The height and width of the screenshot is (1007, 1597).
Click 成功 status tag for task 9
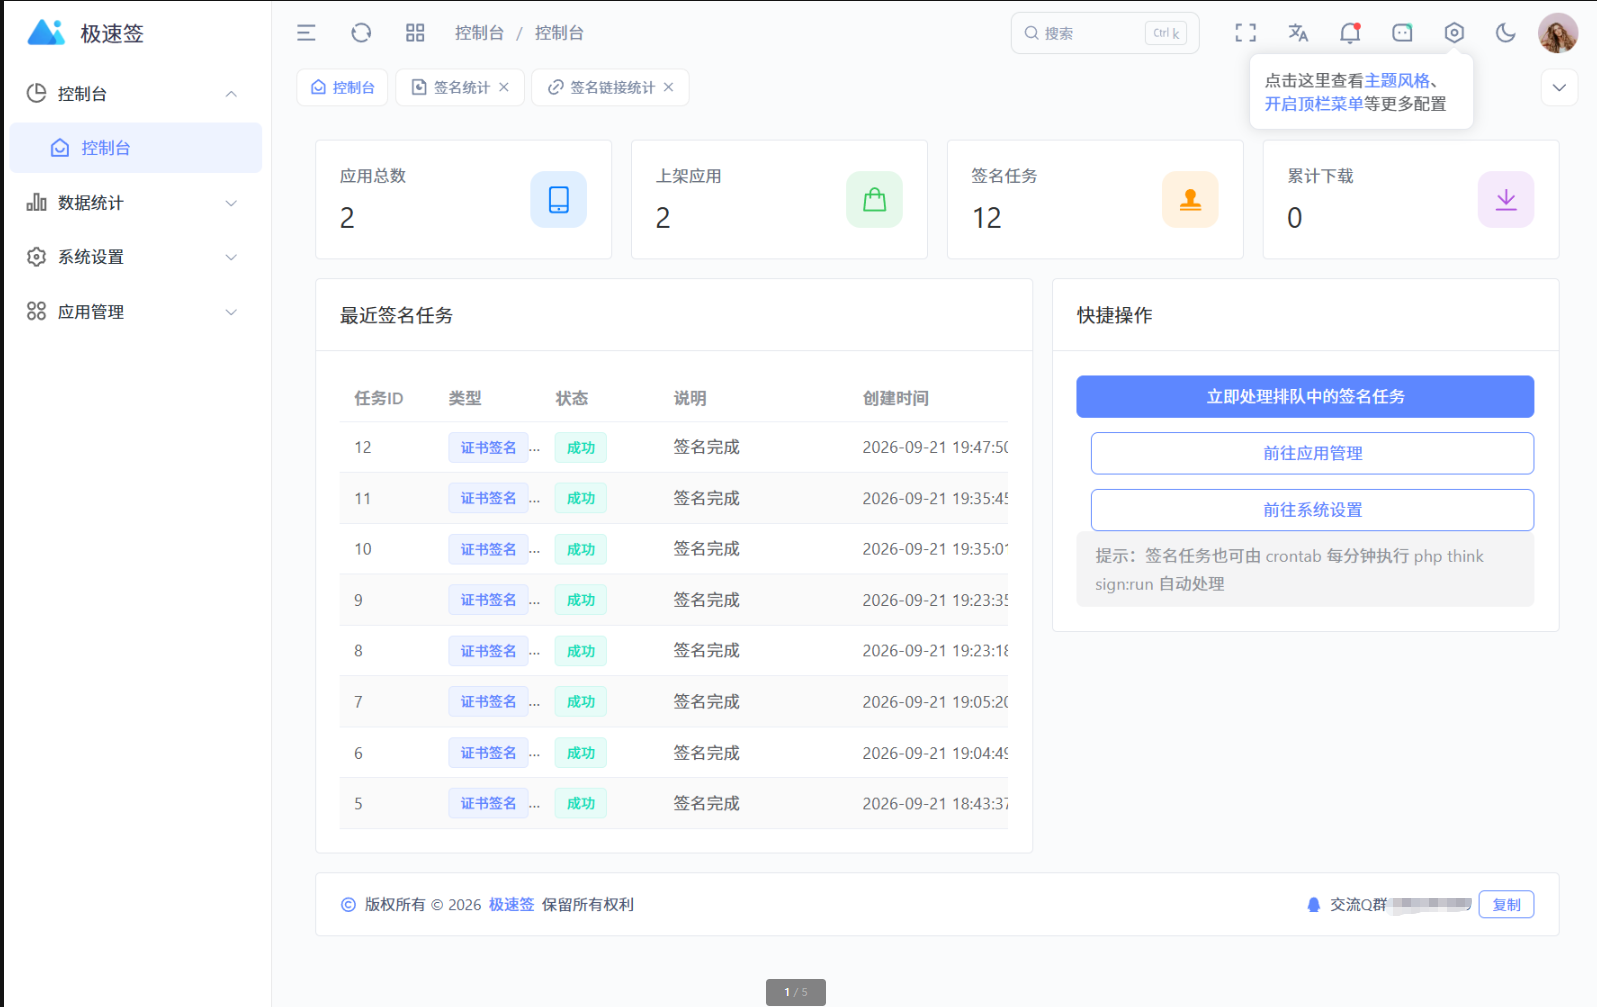click(x=581, y=600)
